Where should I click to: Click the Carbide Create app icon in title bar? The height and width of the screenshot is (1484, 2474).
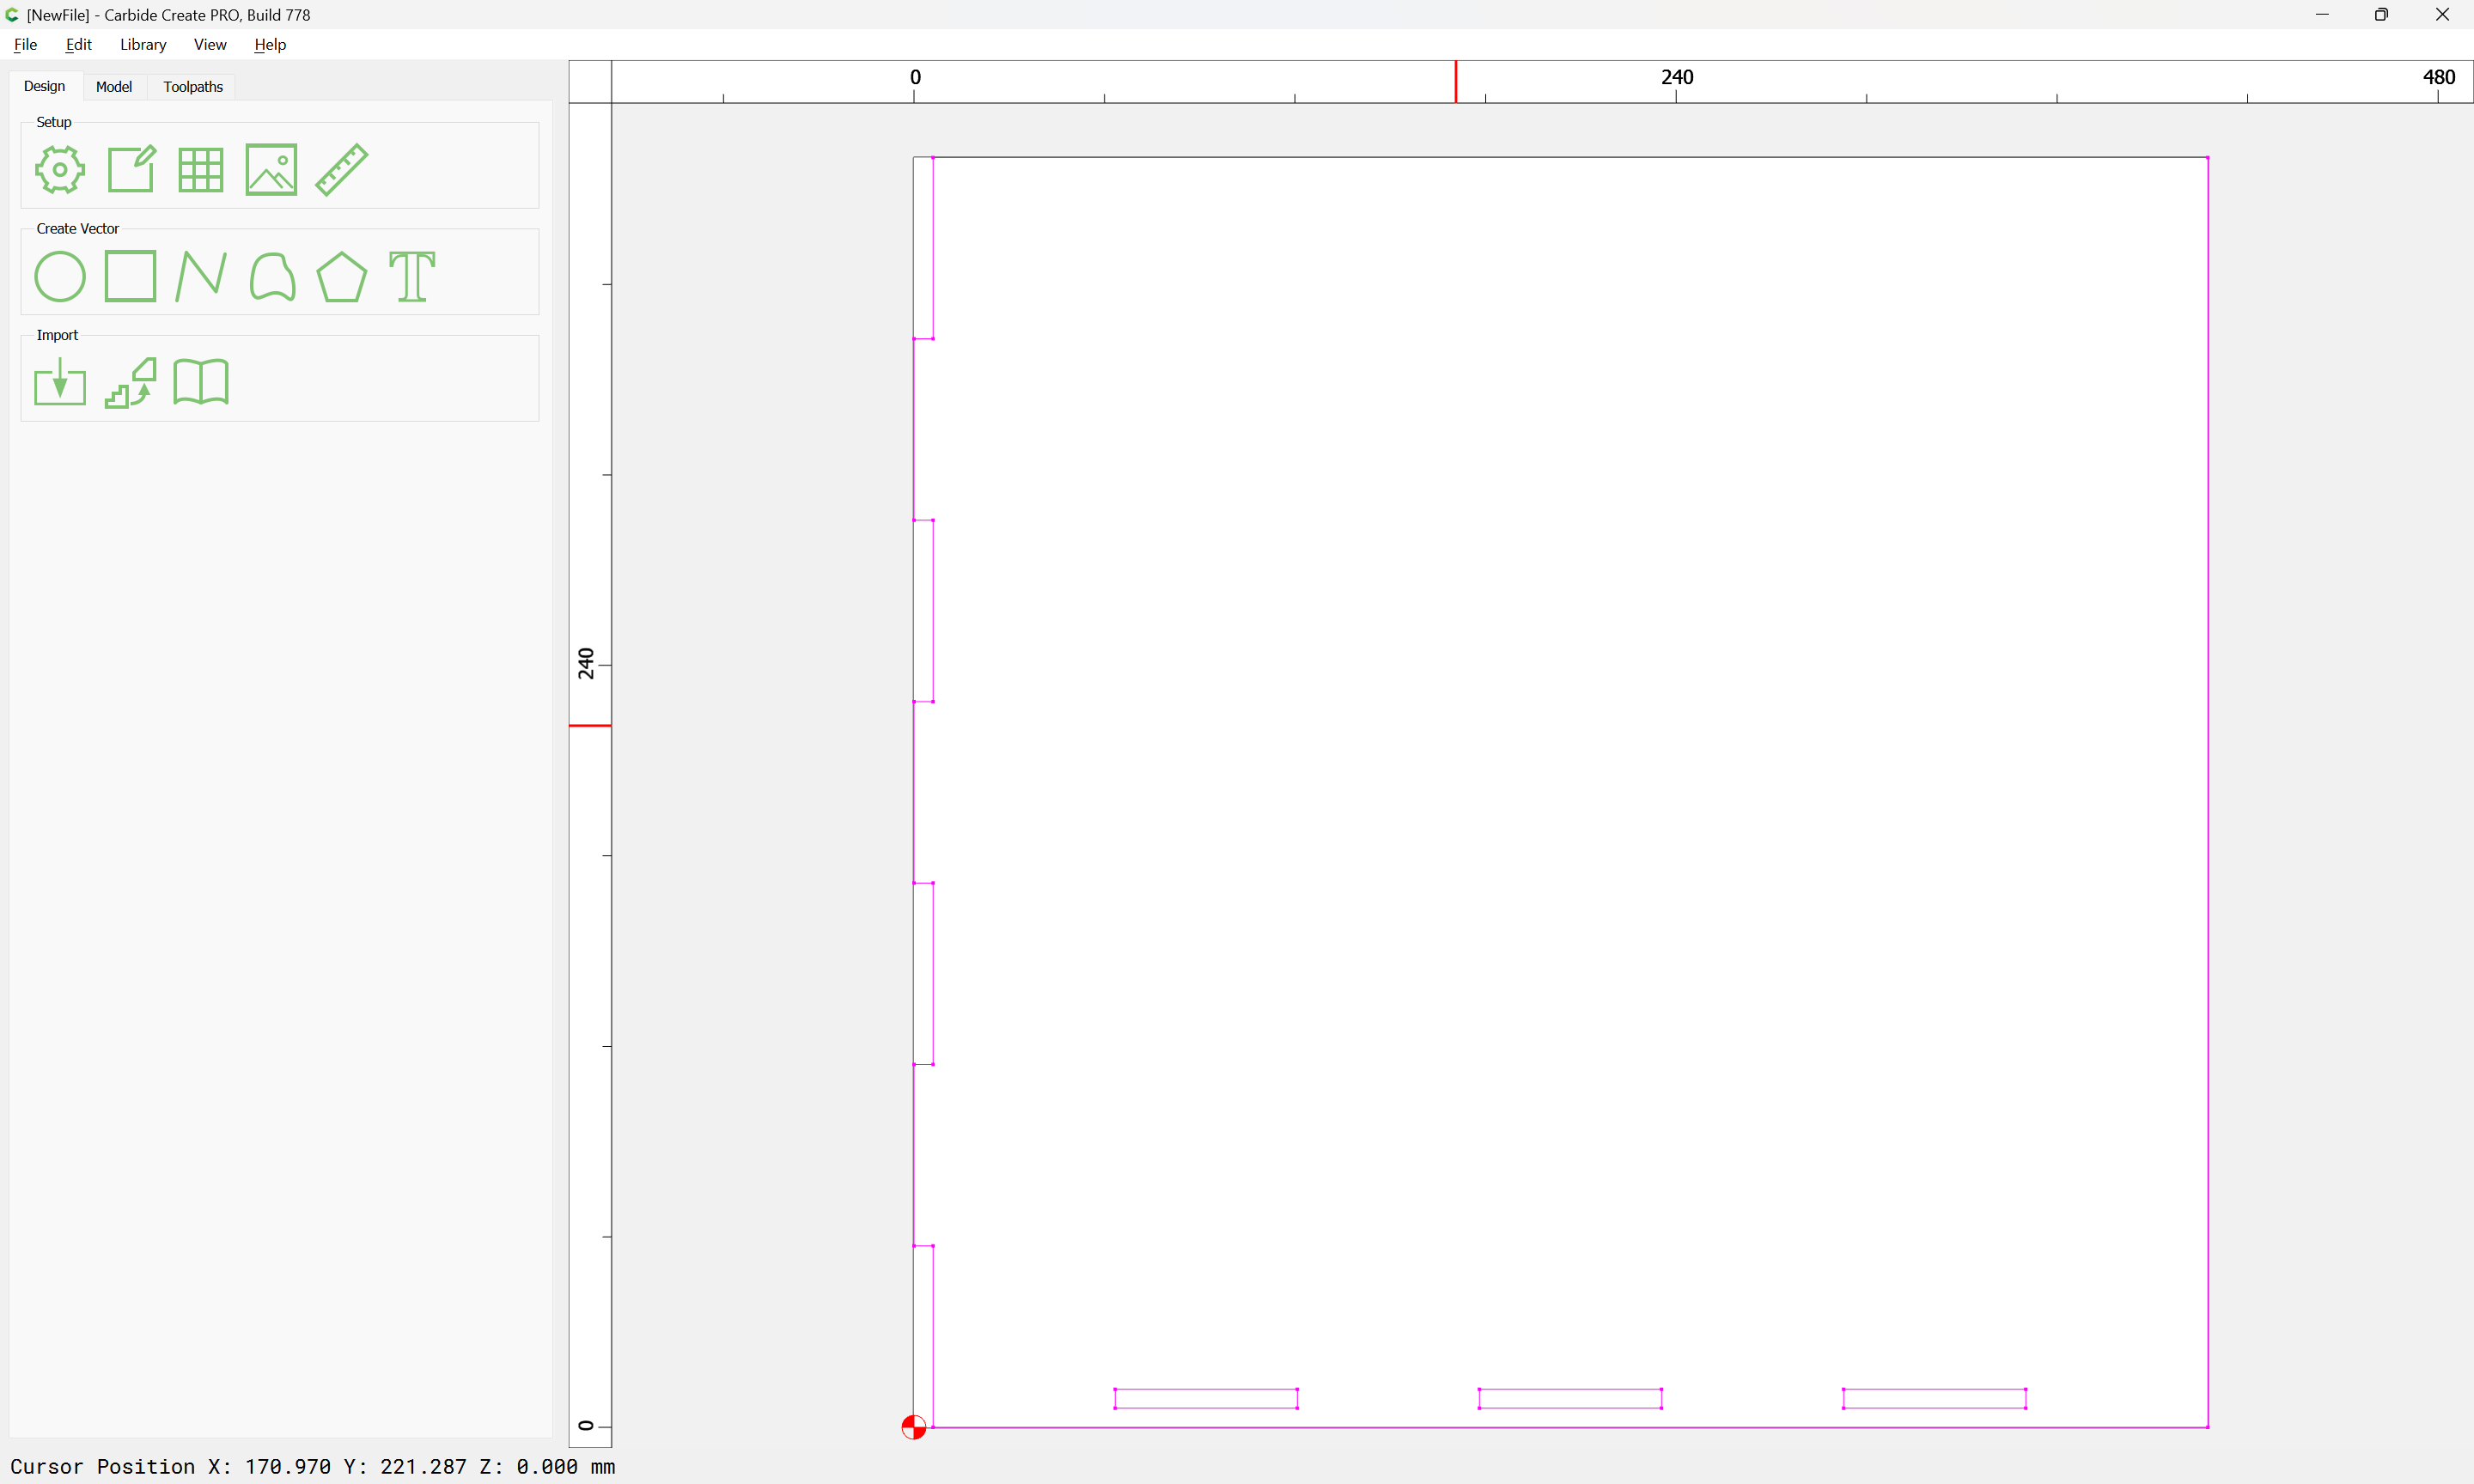click(x=12, y=15)
